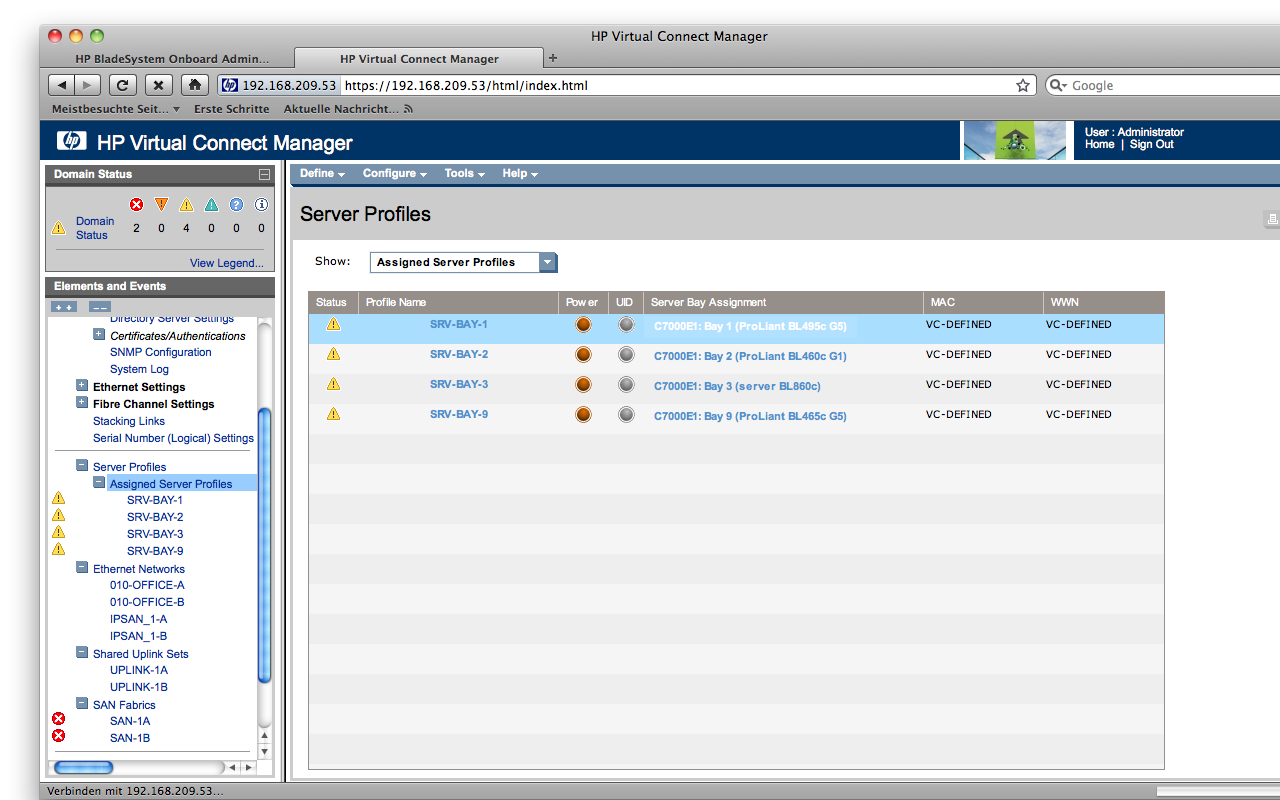The image size is (1280, 800).
Task: Click the power indicator for SRV-BAY-9
Action: (583, 415)
